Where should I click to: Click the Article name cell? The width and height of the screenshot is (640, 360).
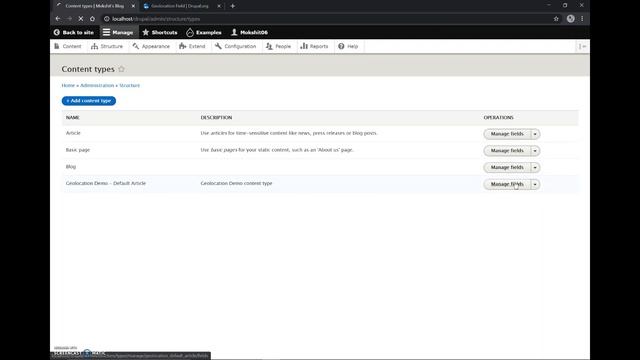[x=73, y=133]
